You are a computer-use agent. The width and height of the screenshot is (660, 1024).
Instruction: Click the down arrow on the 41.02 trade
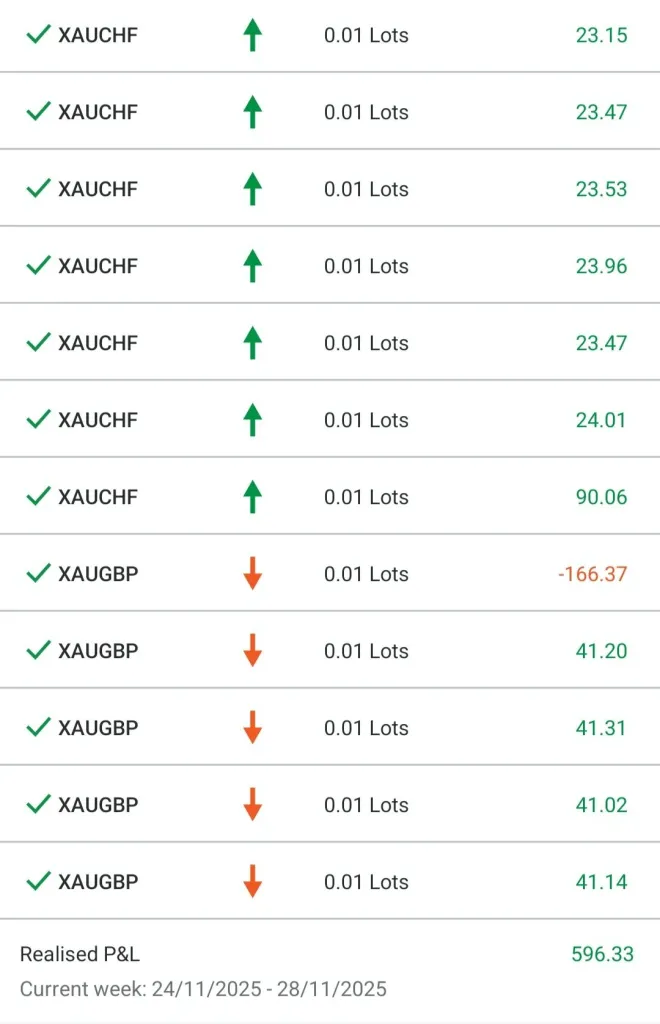click(x=252, y=805)
